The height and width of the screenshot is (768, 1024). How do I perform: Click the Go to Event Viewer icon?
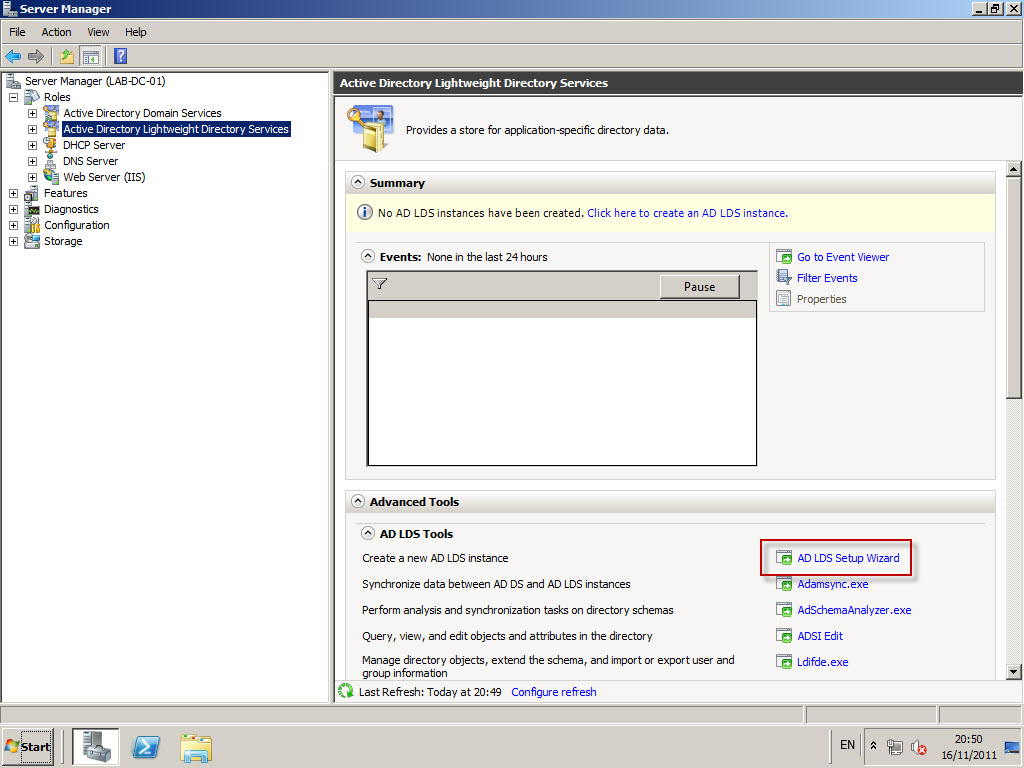tap(784, 257)
